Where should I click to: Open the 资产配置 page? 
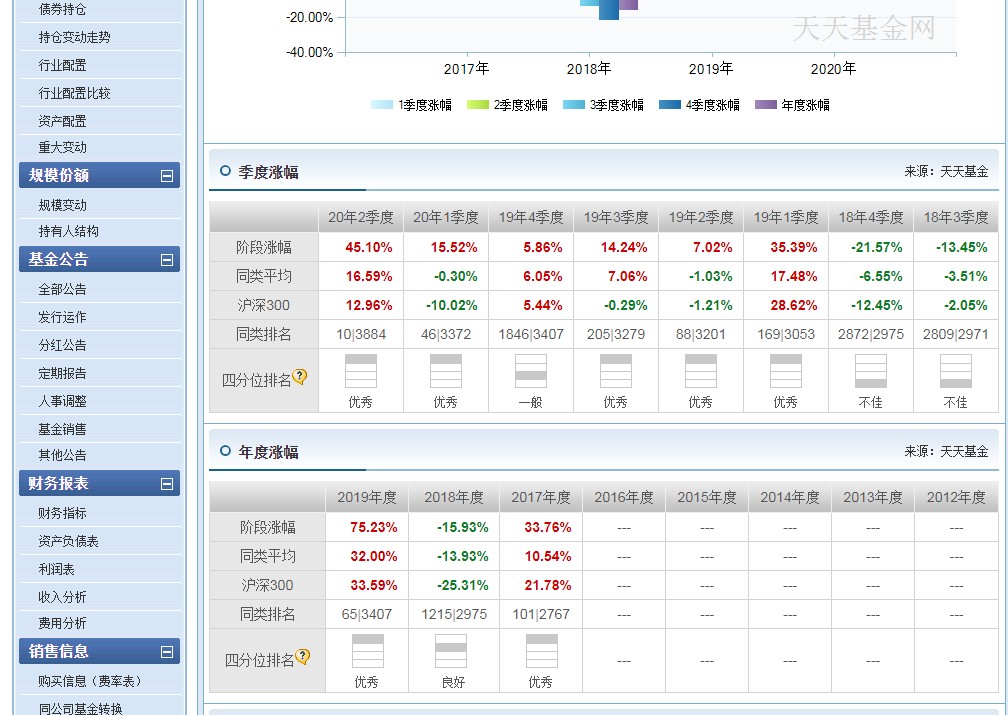(x=62, y=121)
